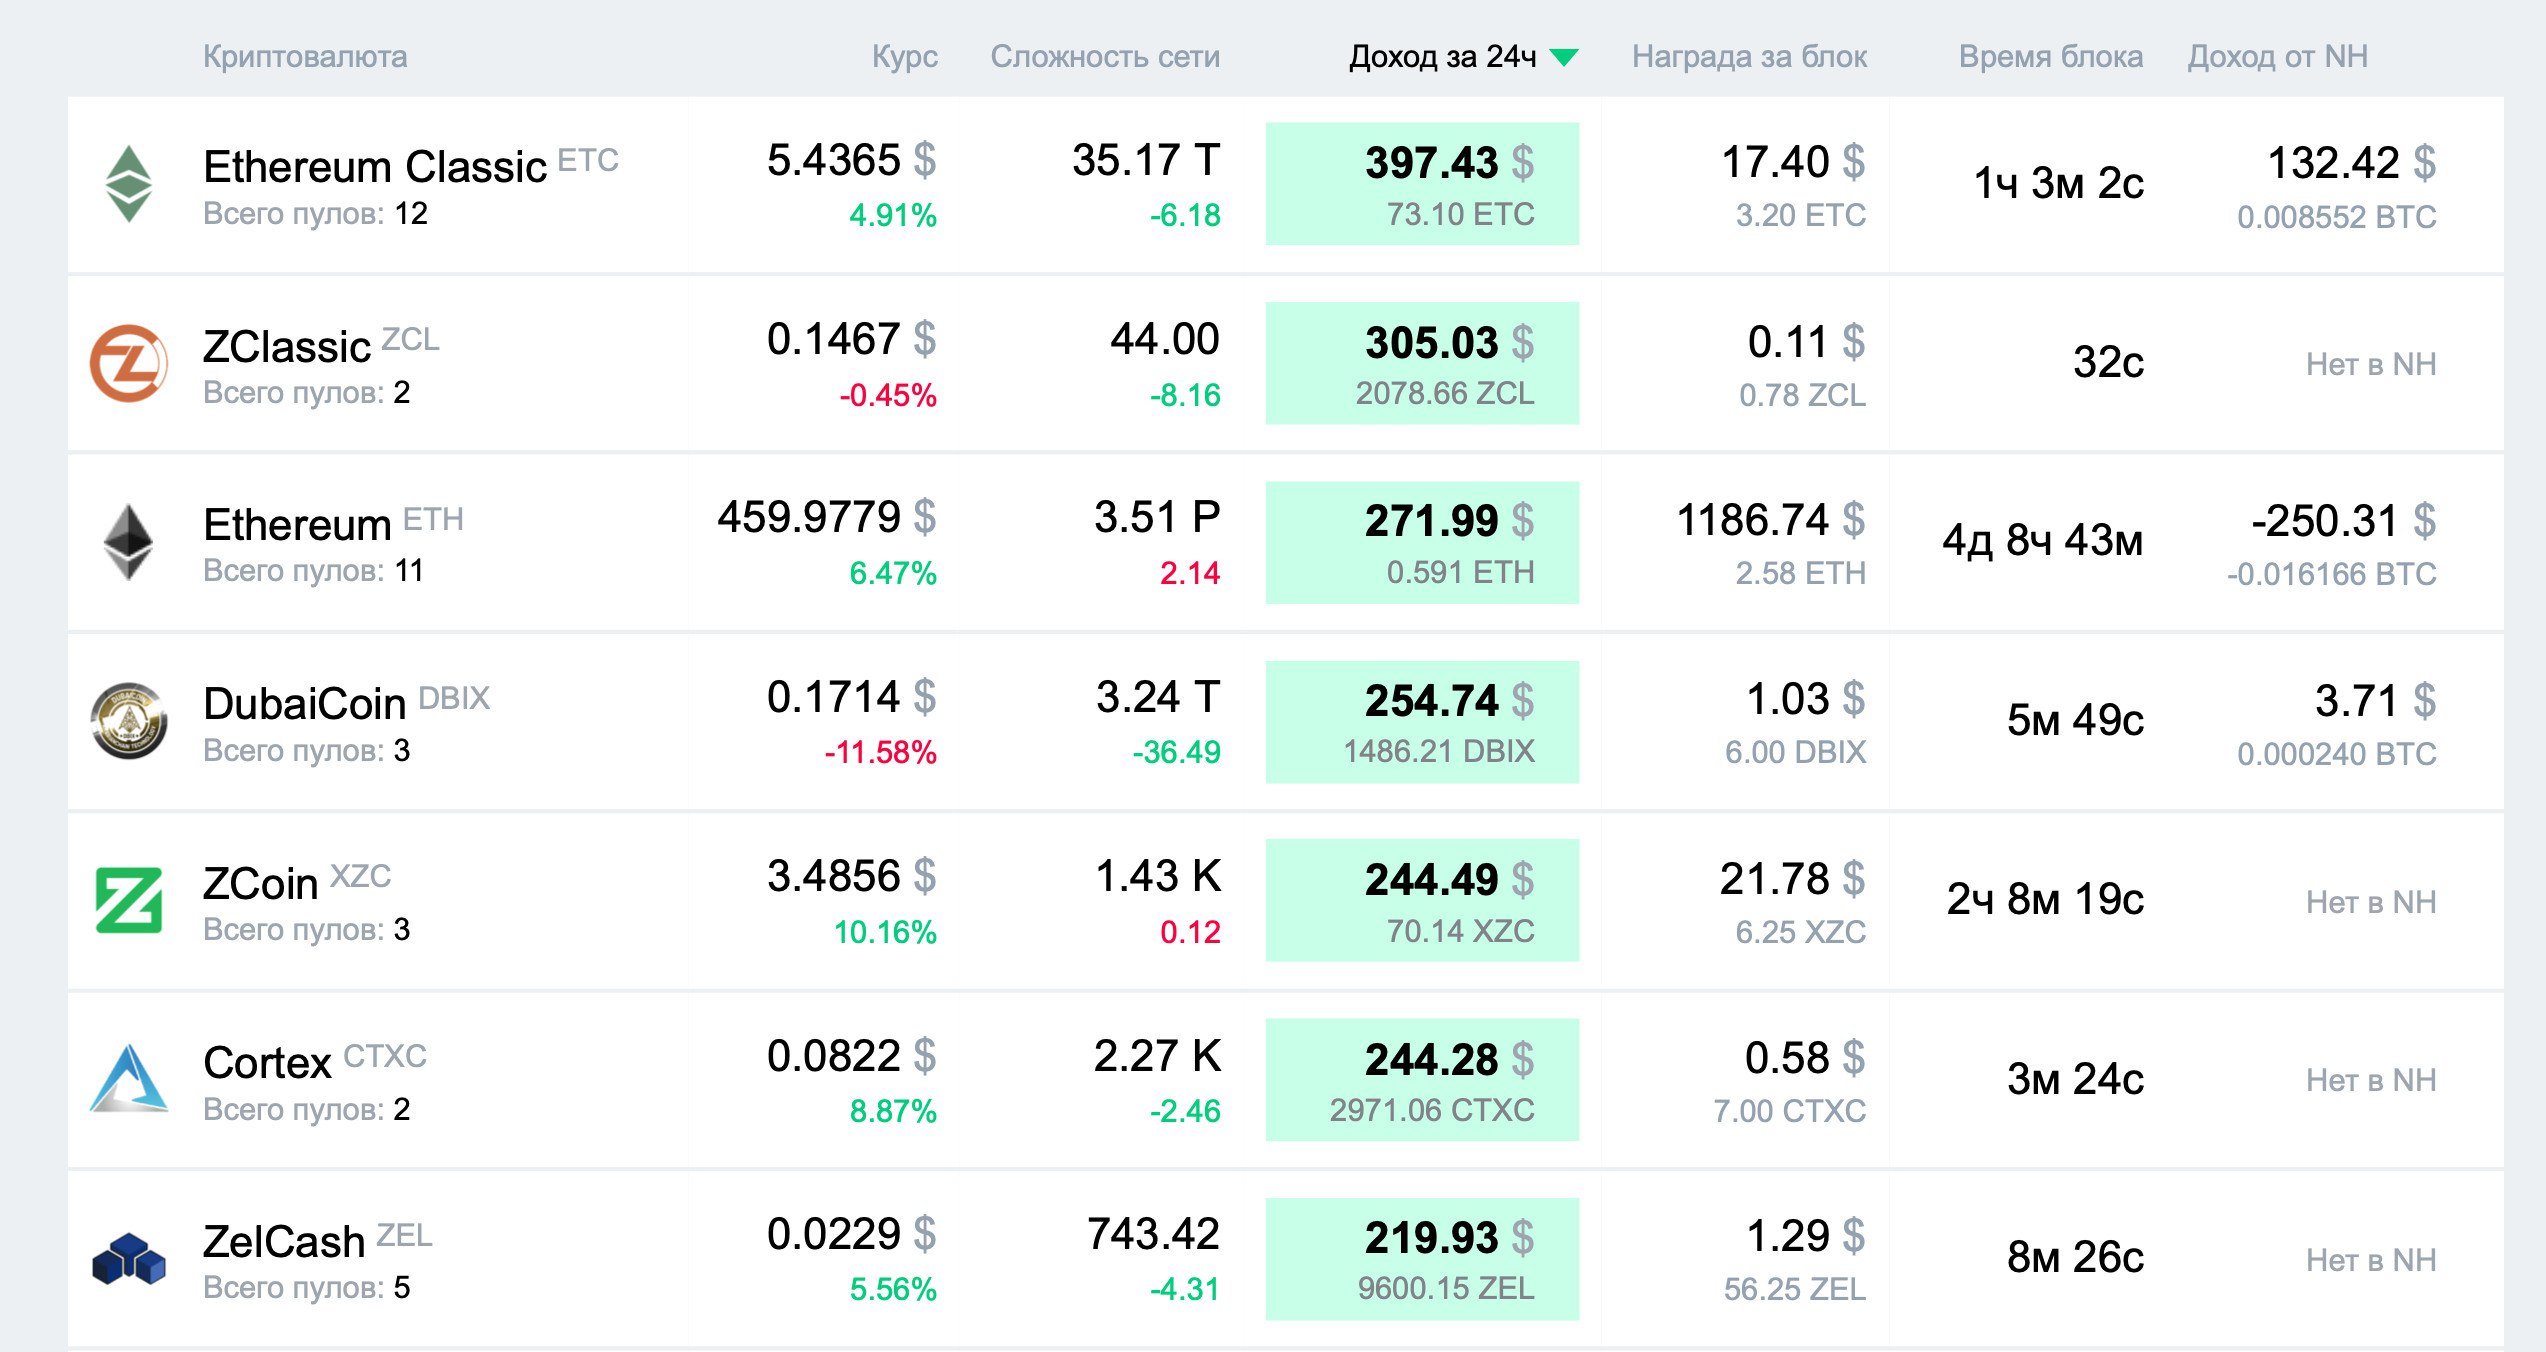The width and height of the screenshot is (2546, 1352).
Task: Sort table by Награда за блок
Action: click(x=1749, y=57)
